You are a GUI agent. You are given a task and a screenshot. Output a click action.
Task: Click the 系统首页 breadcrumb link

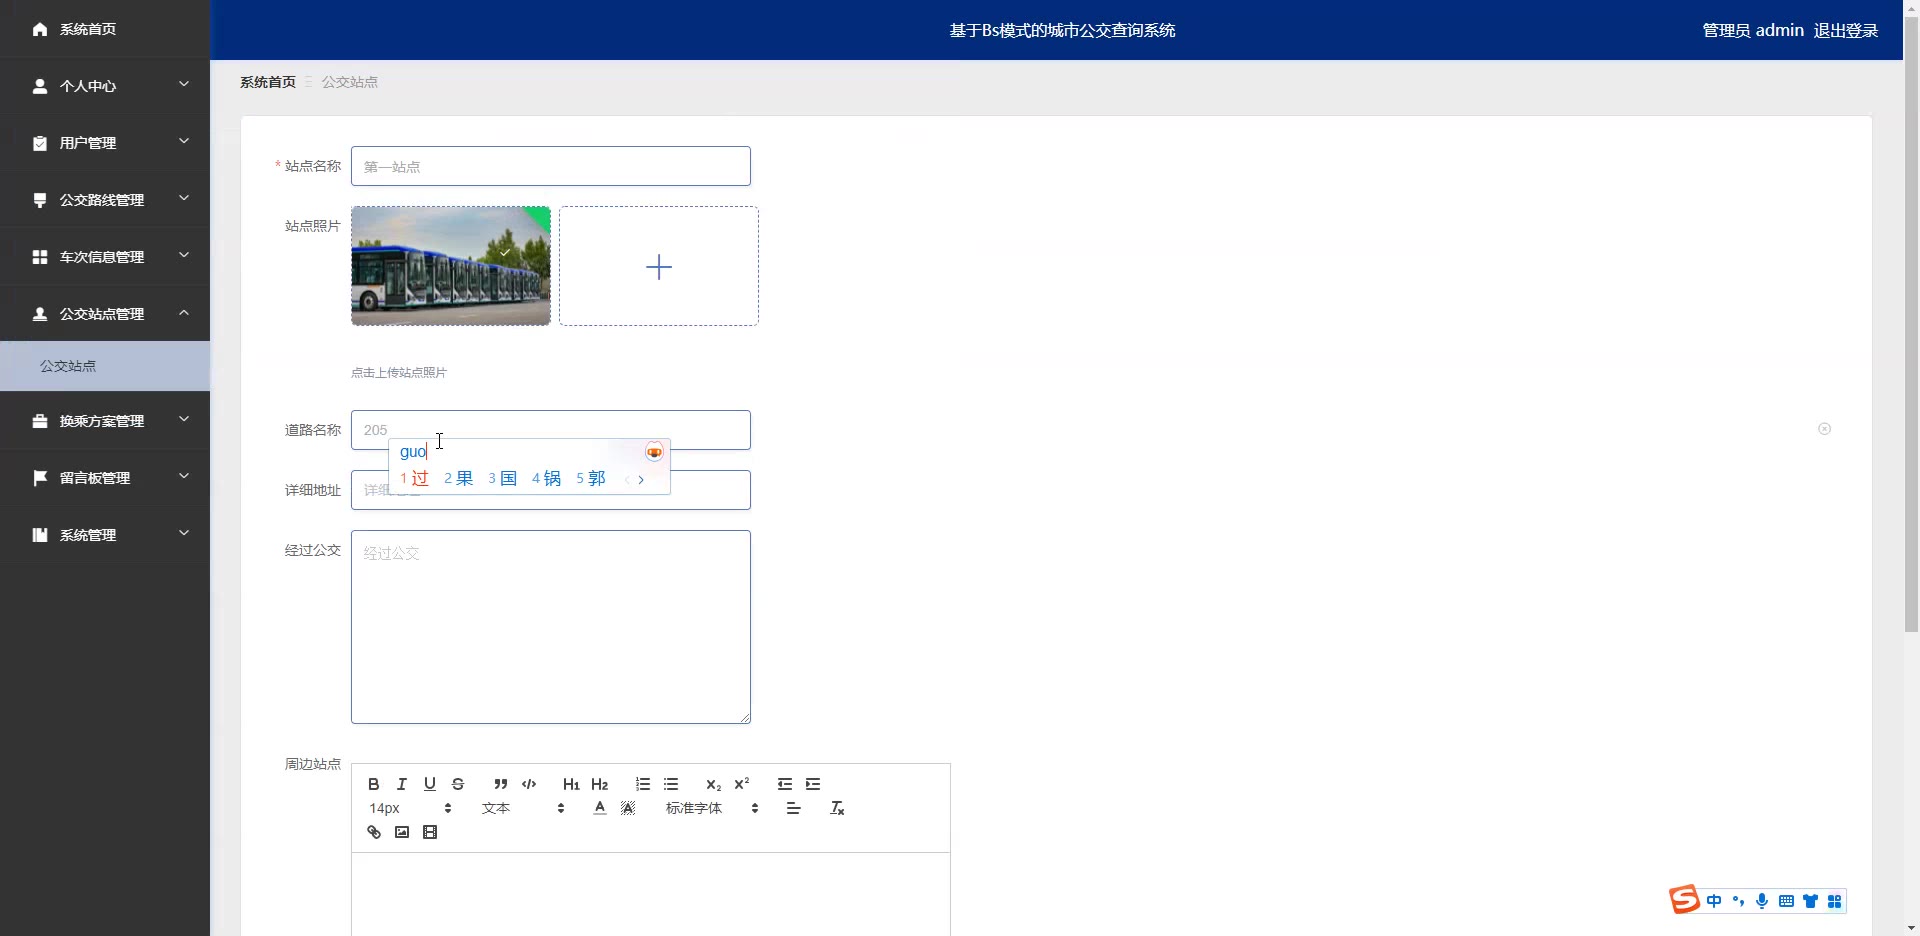tap(267, 82)
